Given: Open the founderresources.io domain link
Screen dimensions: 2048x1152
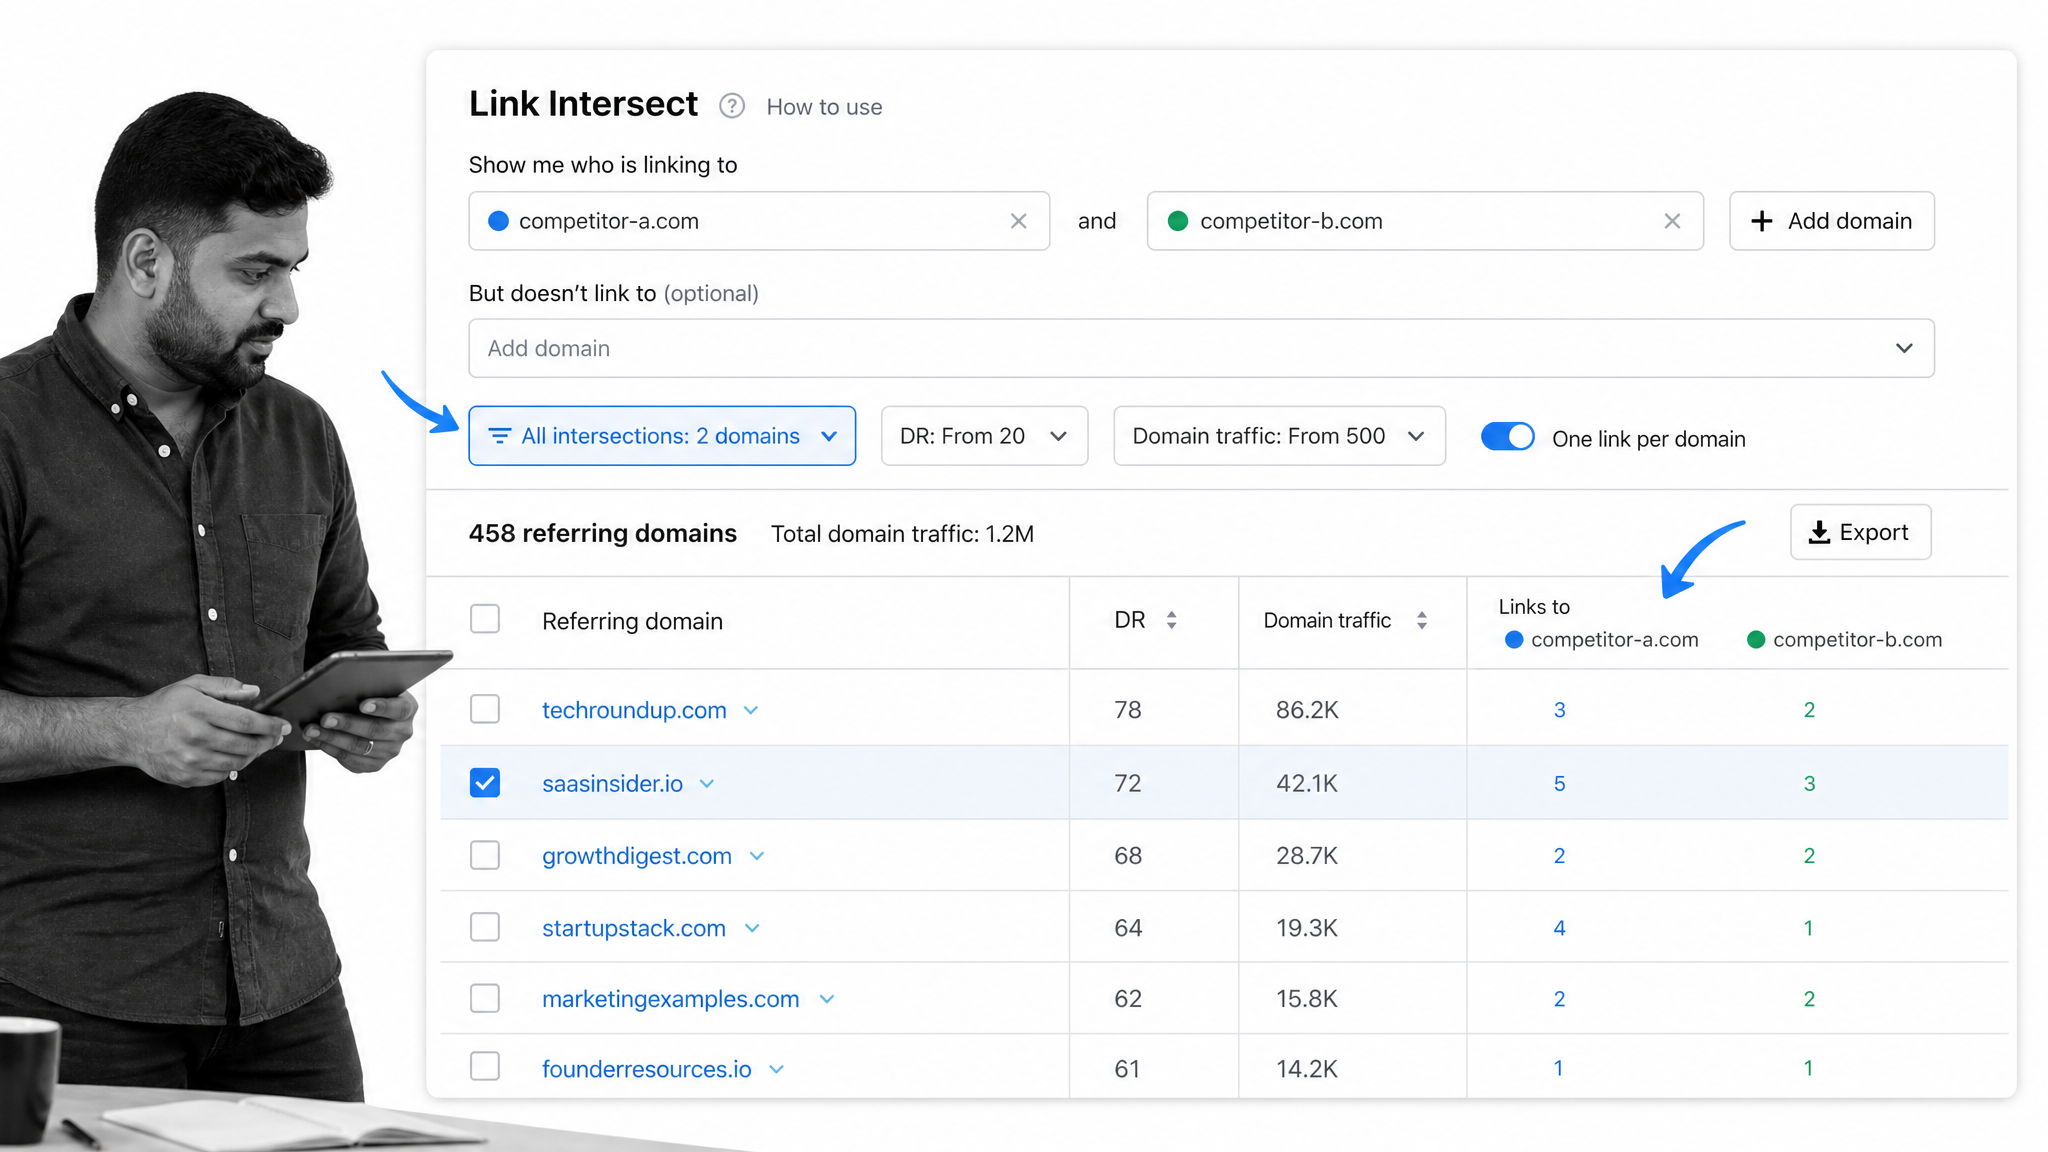Looking at the screenshot, I should click(646, 1069).
